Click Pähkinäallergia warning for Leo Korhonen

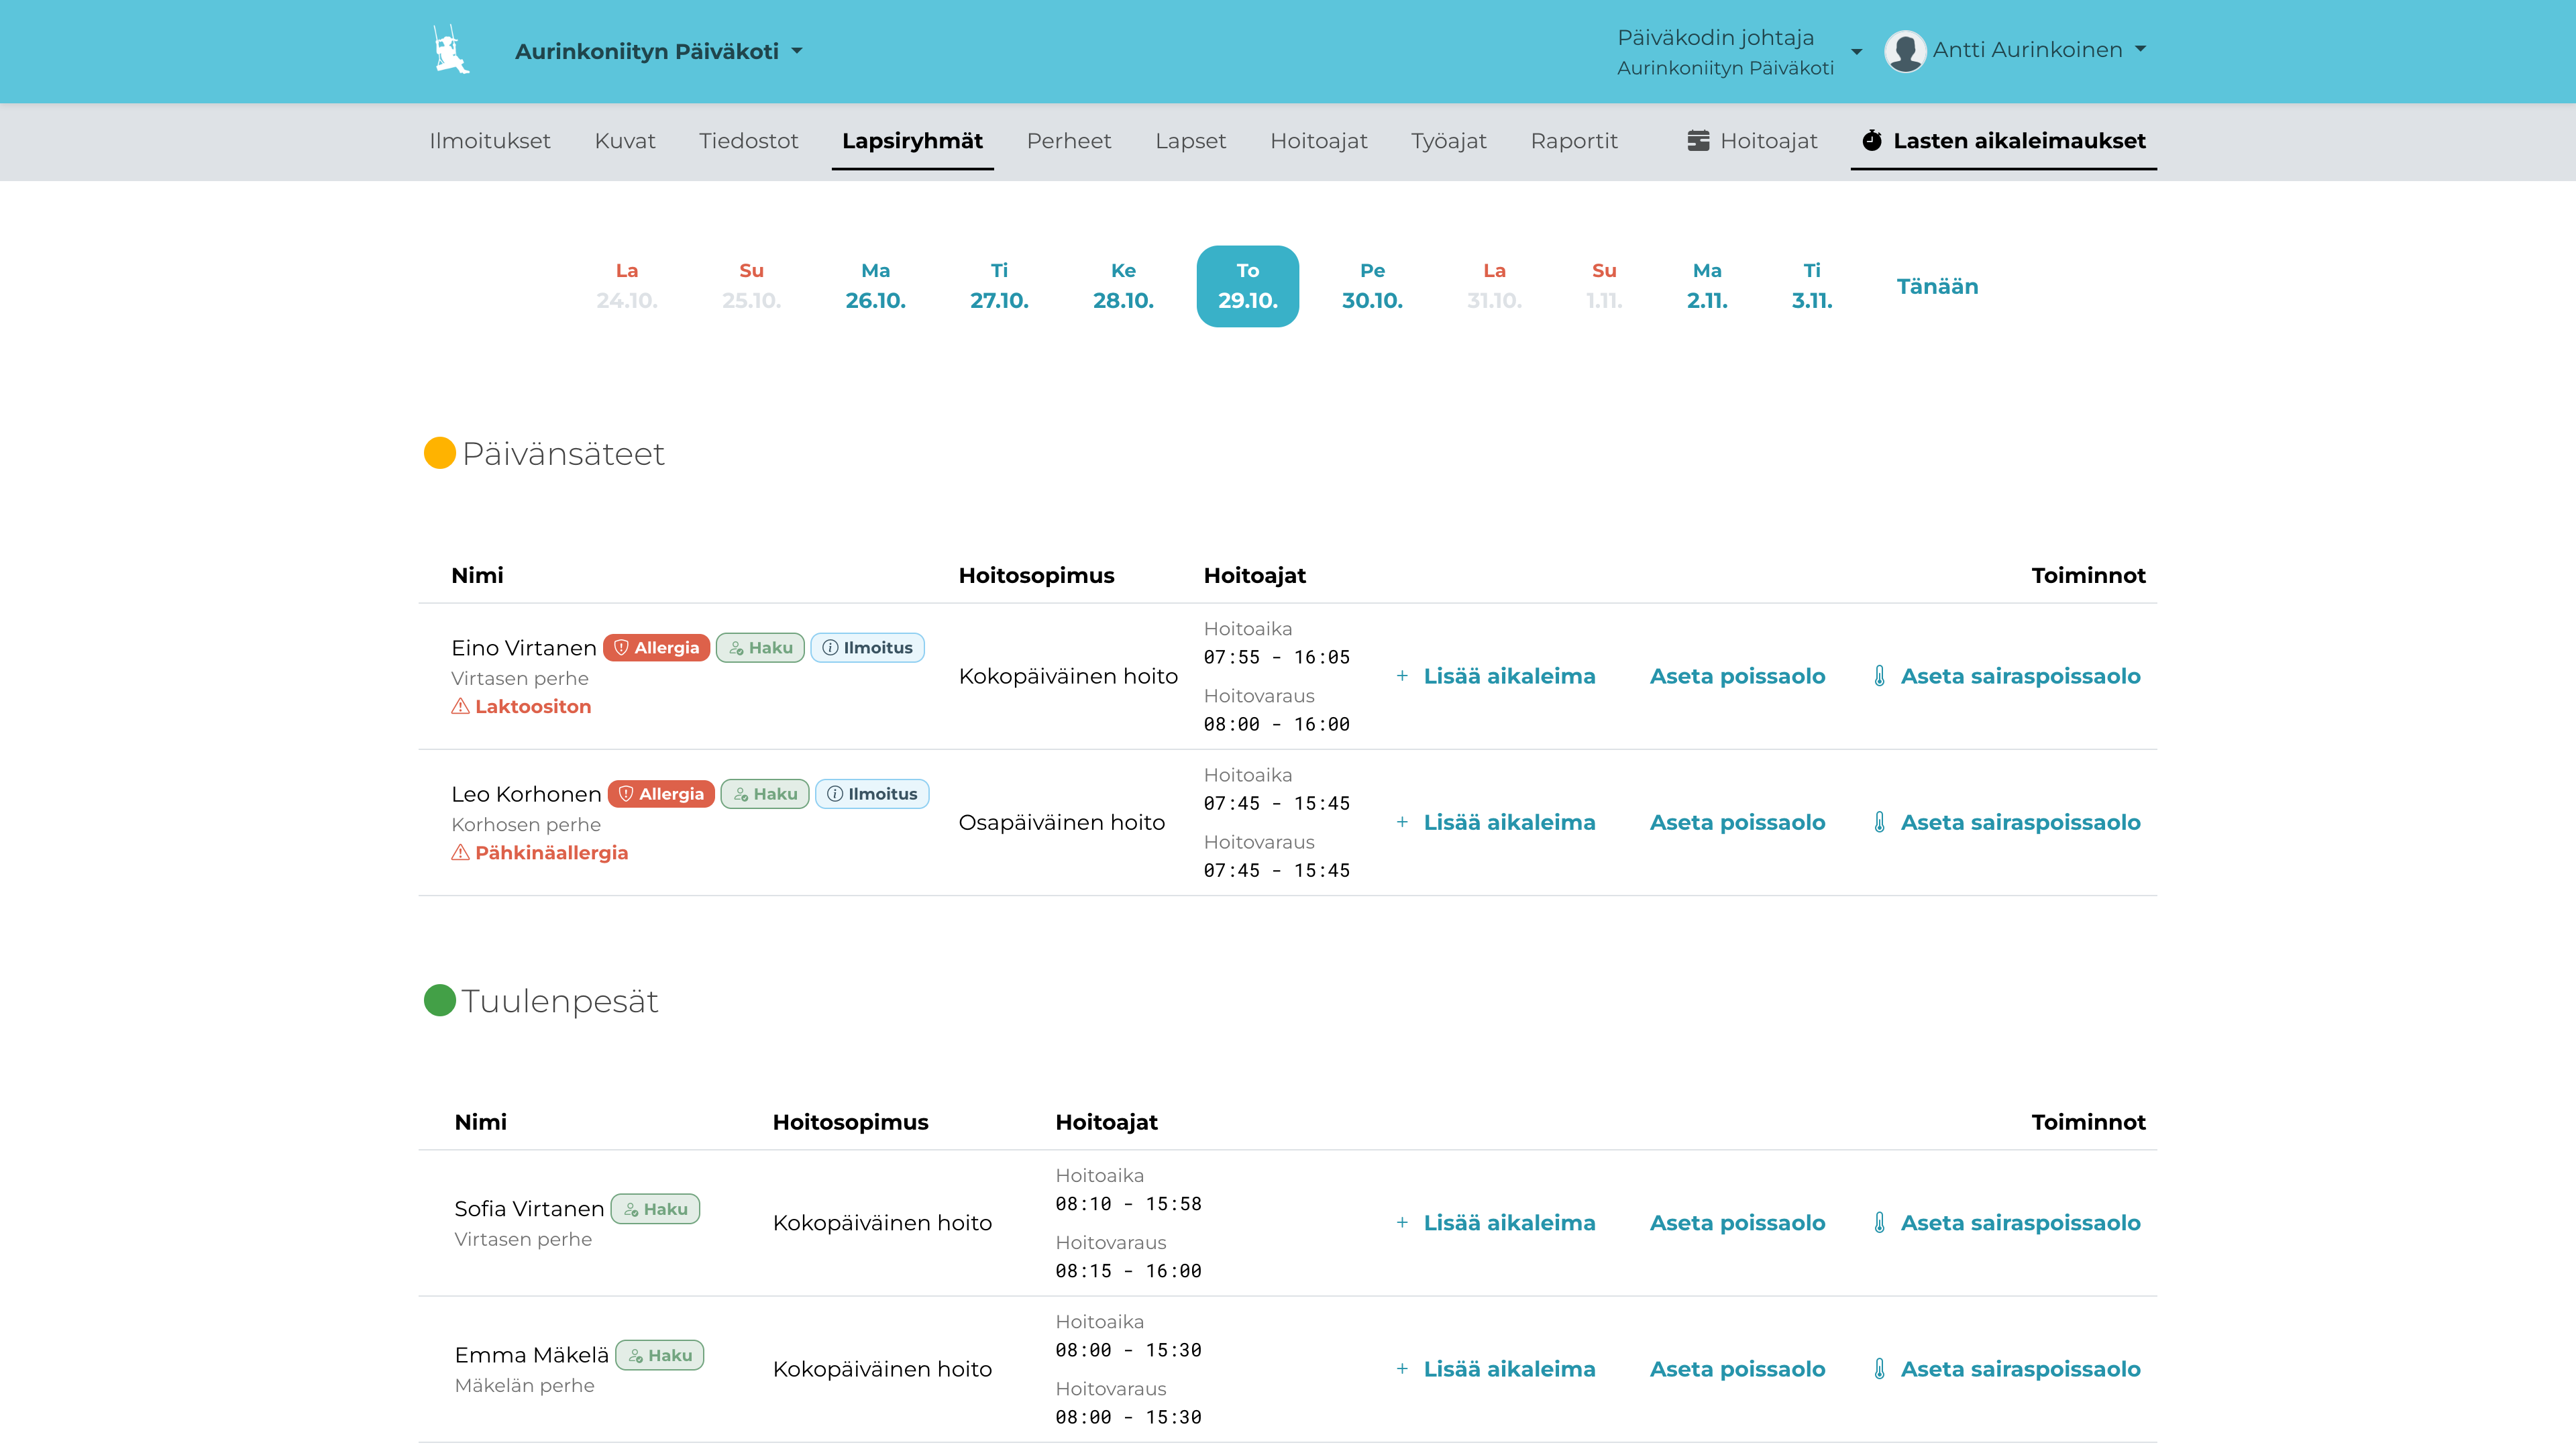540,853
